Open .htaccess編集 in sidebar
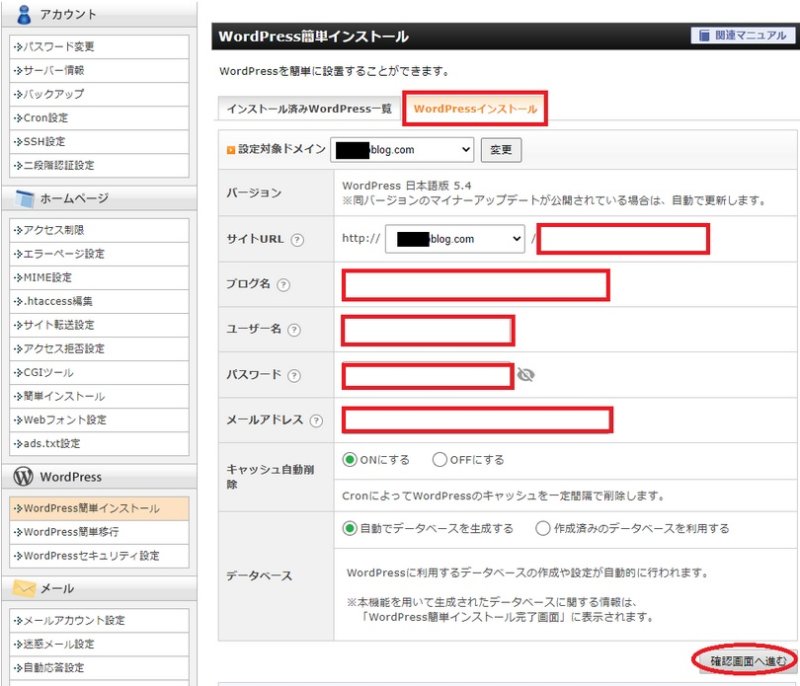800x686 pixels. tap(99, 301)
